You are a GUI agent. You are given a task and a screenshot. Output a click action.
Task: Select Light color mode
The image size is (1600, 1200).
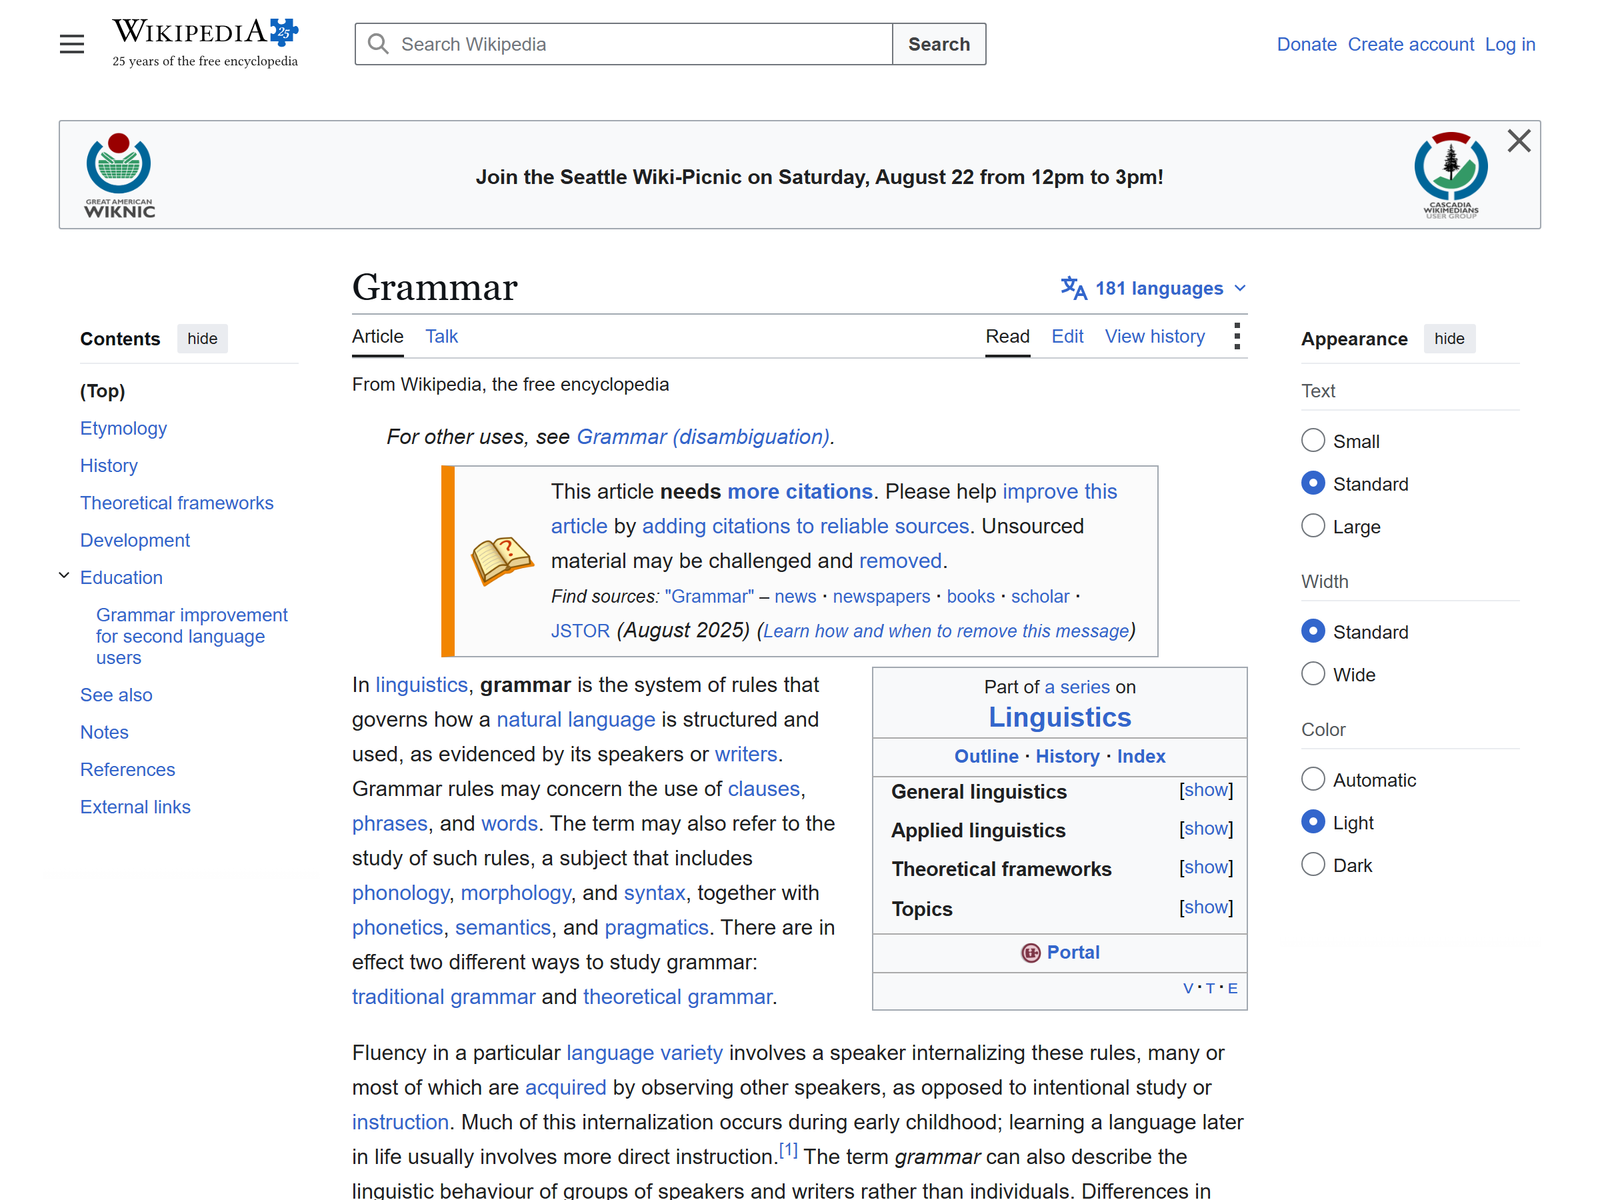pos(1313,822)
